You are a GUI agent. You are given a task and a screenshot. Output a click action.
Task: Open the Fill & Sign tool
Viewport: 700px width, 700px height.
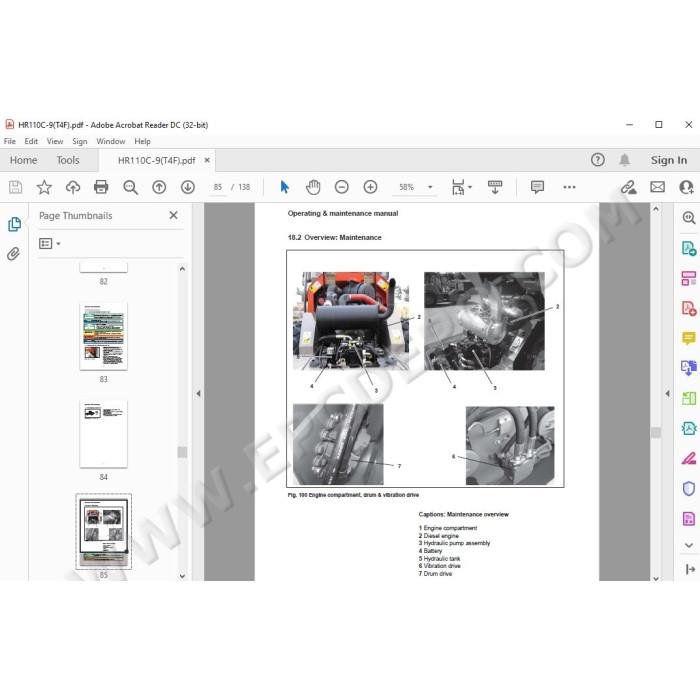689,458
